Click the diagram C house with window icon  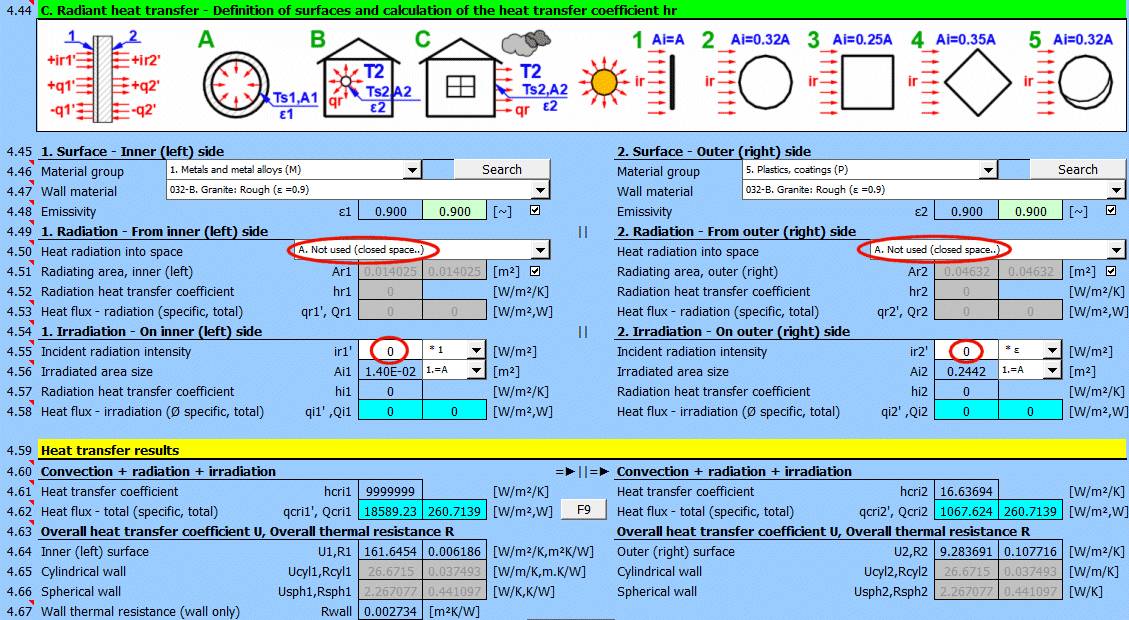(x=459, y=82)
